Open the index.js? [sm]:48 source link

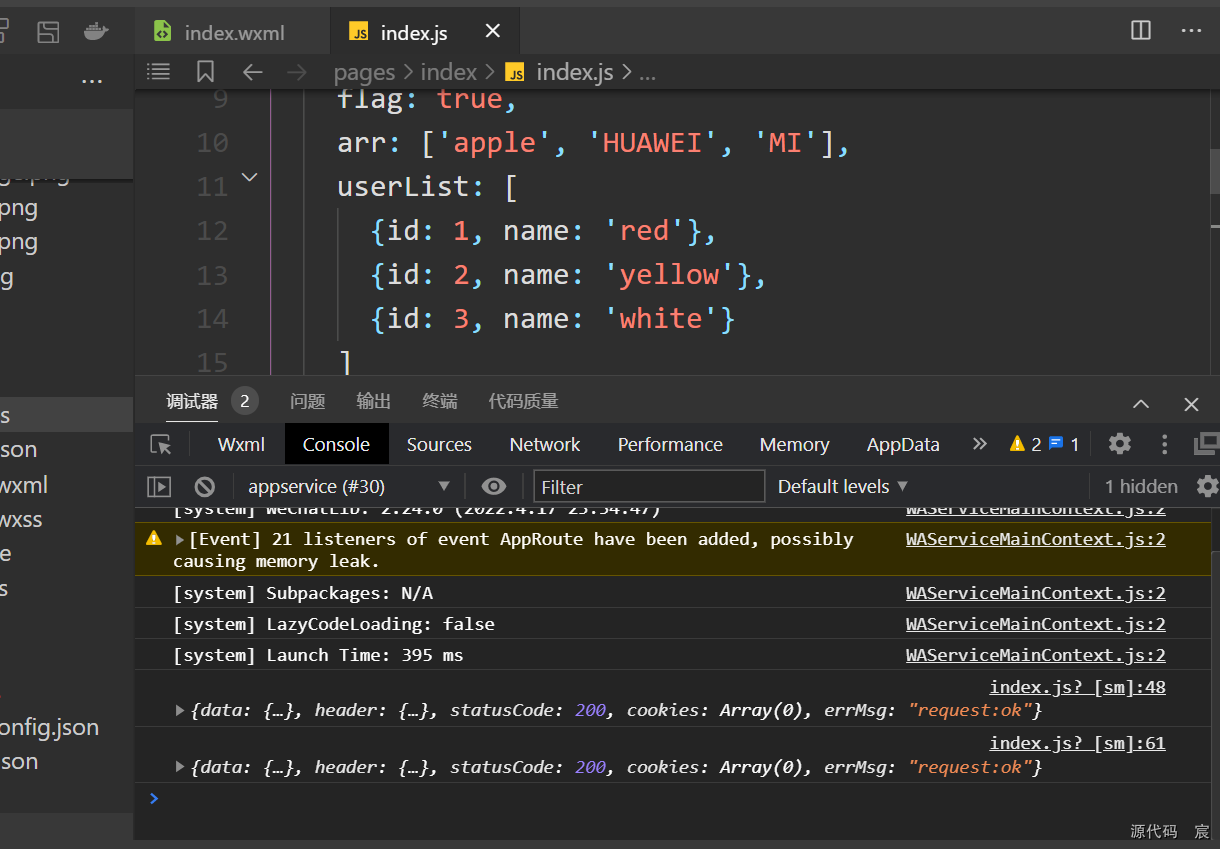(x=1077, y=687)
